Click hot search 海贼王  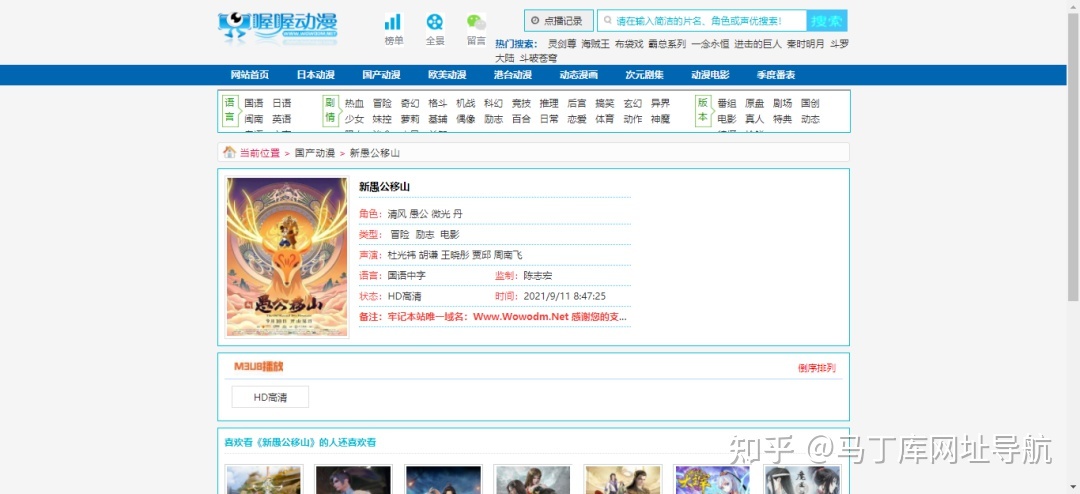click(x=596, y=44)
